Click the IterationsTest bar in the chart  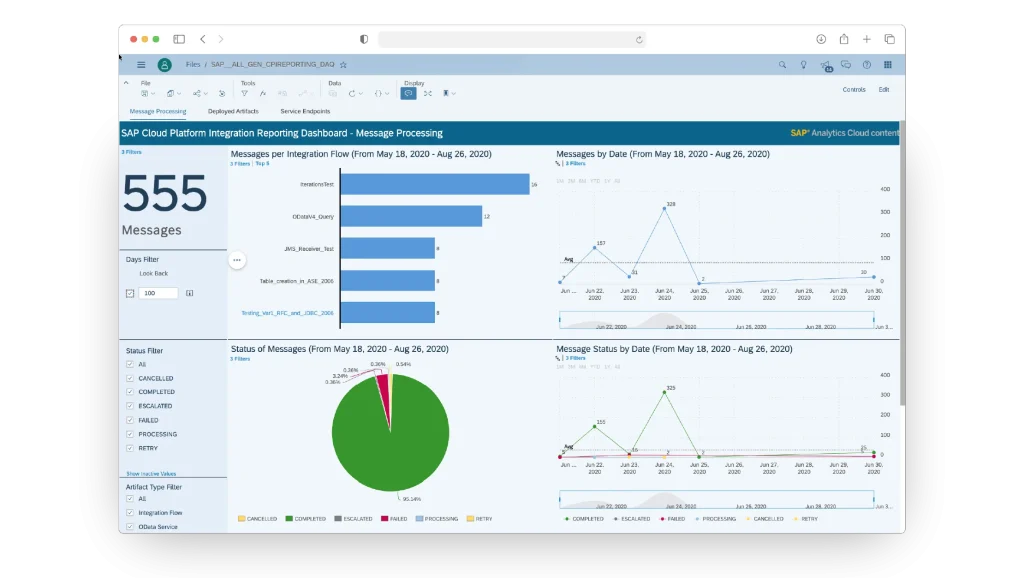434,184
